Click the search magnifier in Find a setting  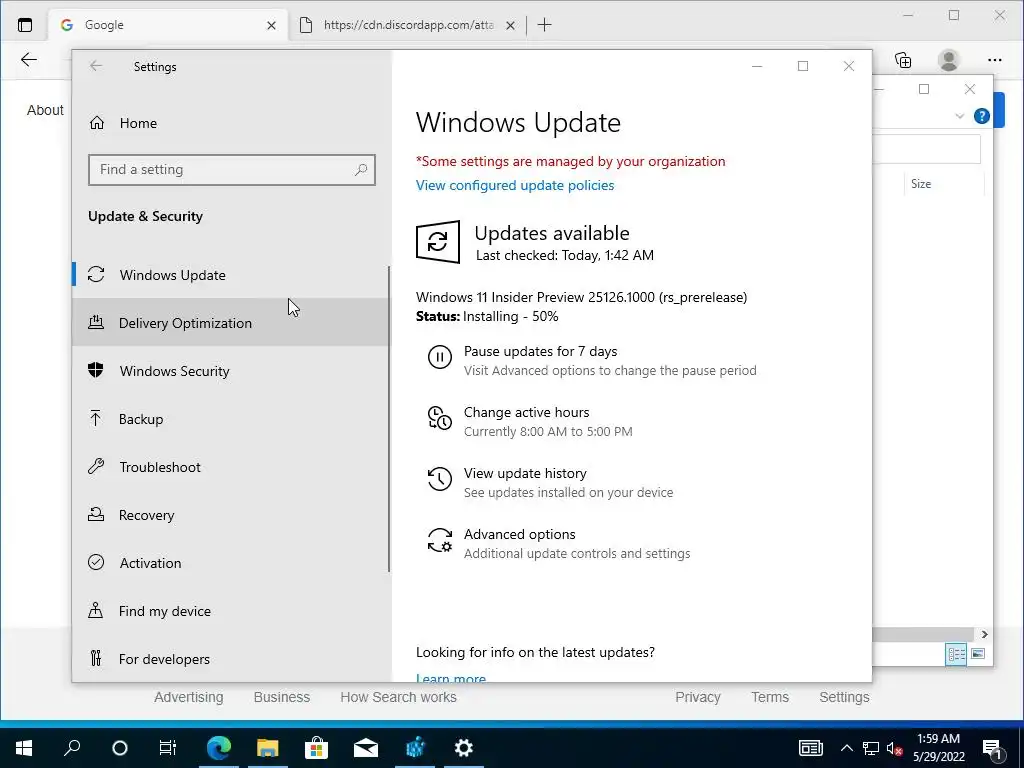[360, 170]
